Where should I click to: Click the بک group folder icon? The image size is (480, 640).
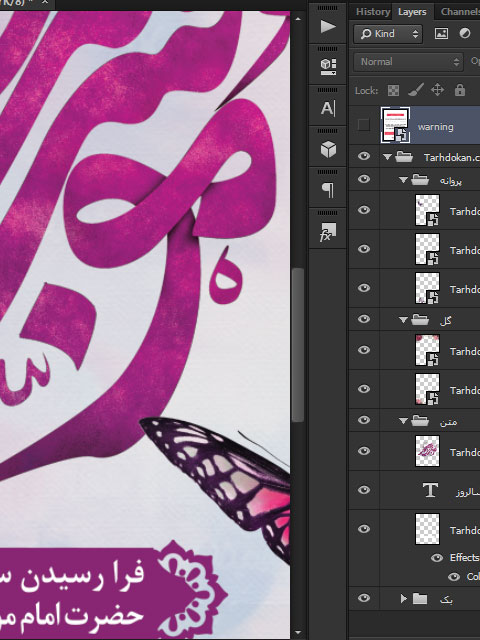pyautogui.click(x=420, y=599)
